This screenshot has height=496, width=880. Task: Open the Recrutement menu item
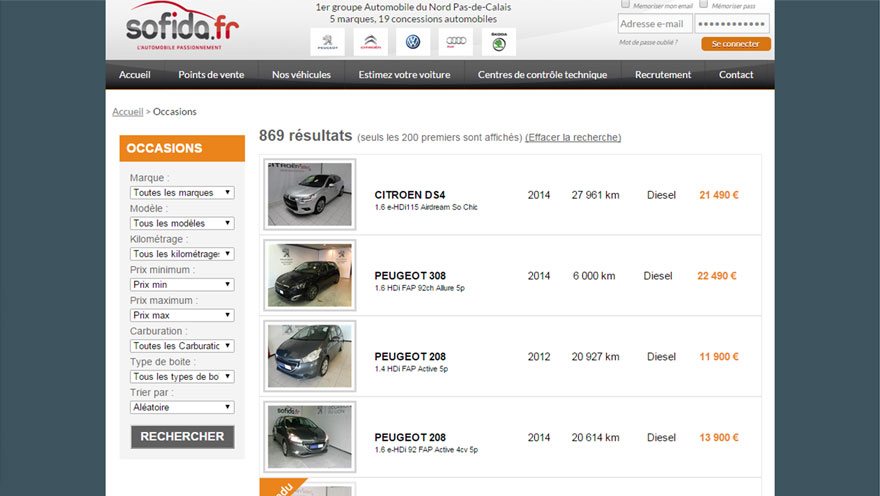coord(663,75)
